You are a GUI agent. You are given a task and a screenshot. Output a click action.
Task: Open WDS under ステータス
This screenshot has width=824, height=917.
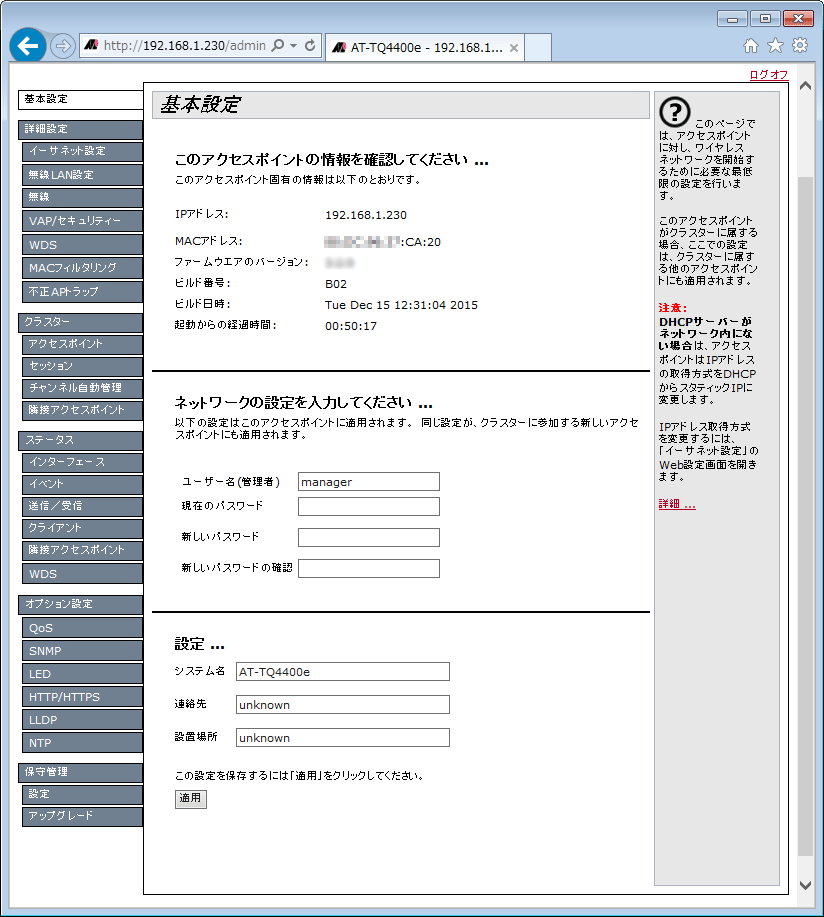click(x=82, y=573)
